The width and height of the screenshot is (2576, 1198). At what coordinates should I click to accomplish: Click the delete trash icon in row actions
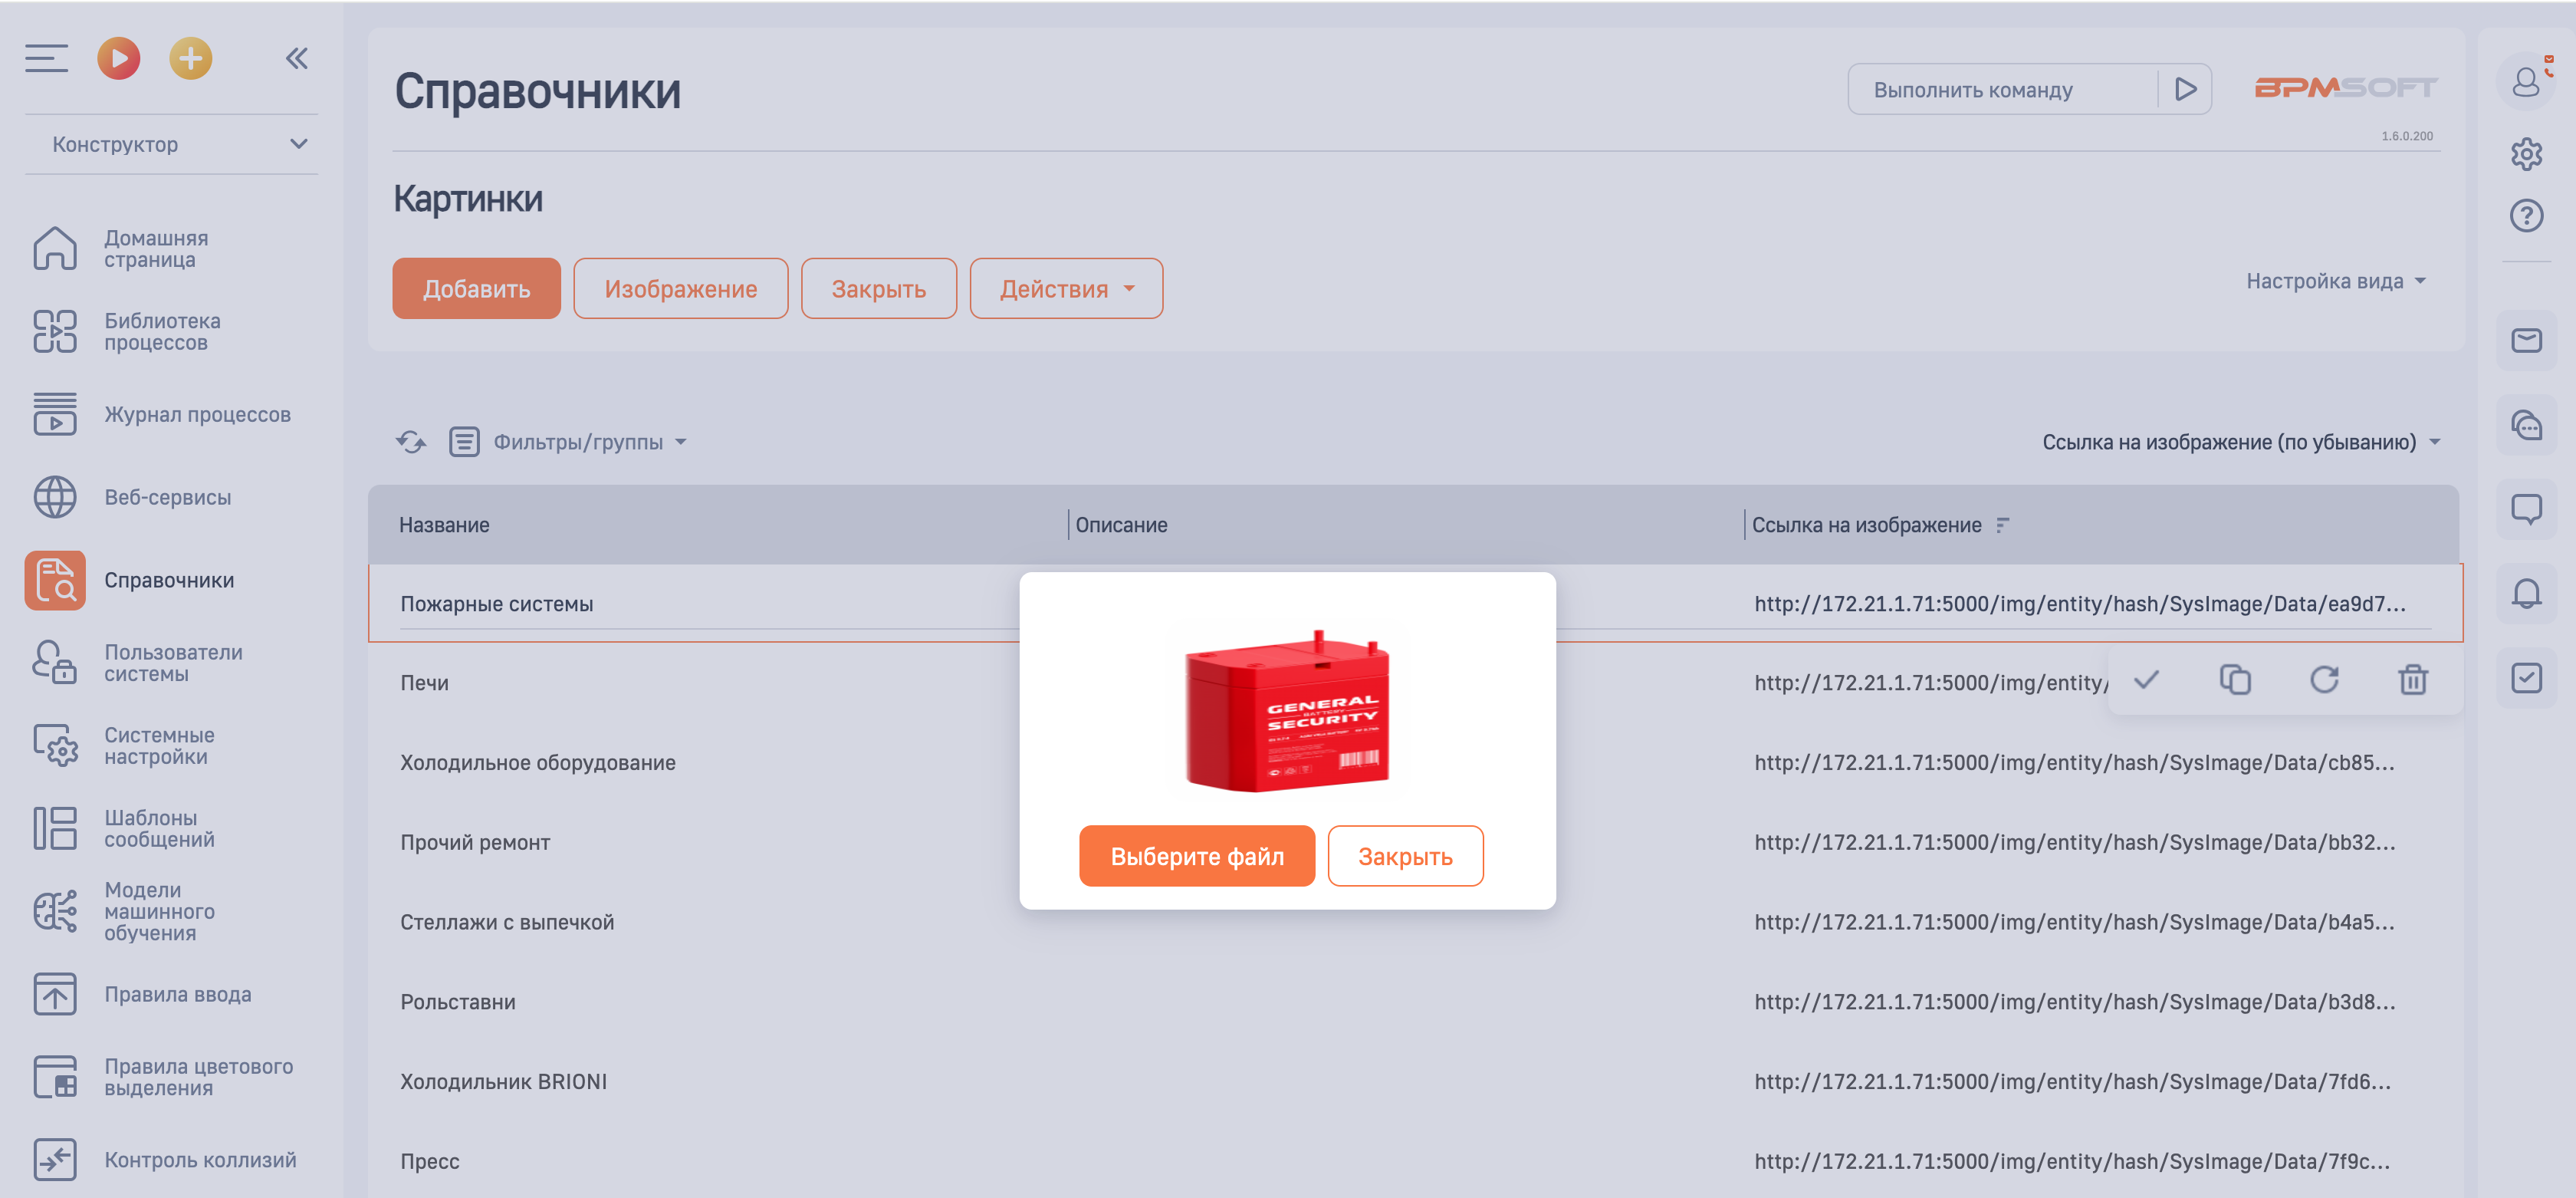[x=2412, y=680]
